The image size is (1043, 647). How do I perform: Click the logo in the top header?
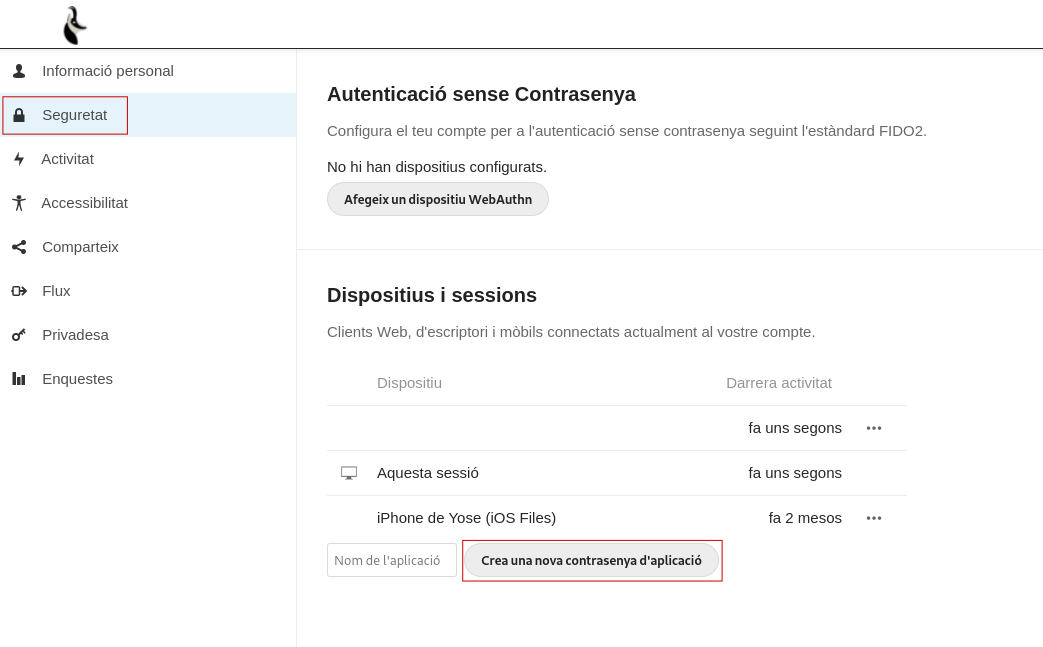pos(74,25)
